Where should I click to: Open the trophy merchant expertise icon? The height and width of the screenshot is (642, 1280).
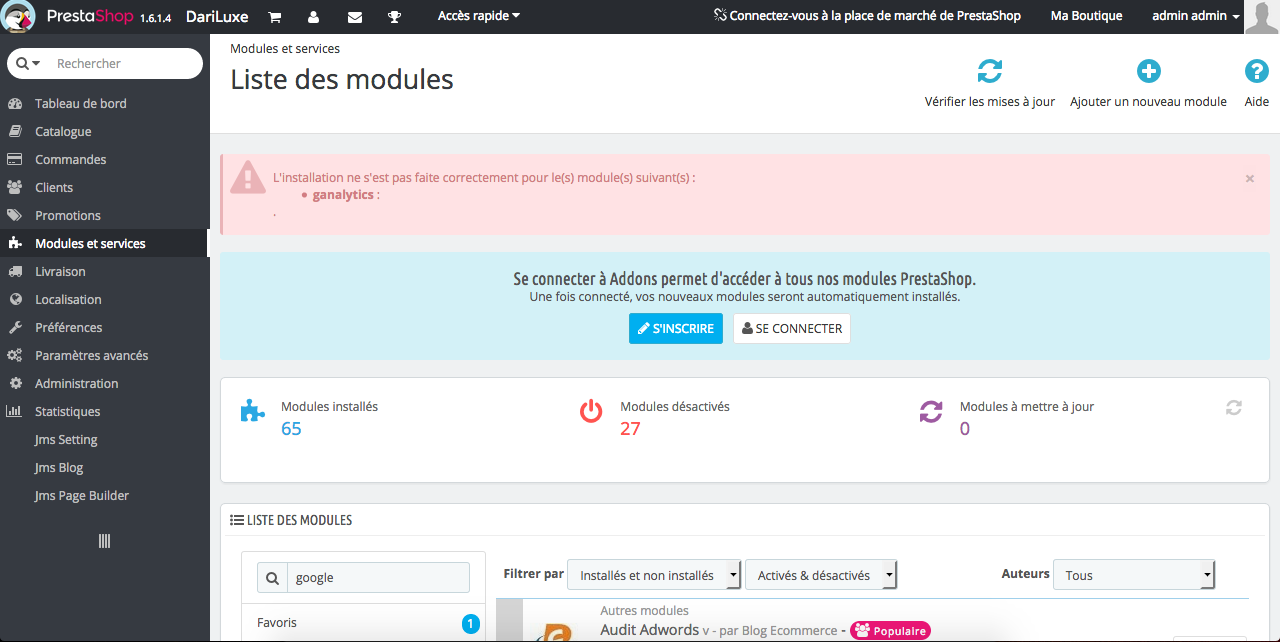point(394,17)
